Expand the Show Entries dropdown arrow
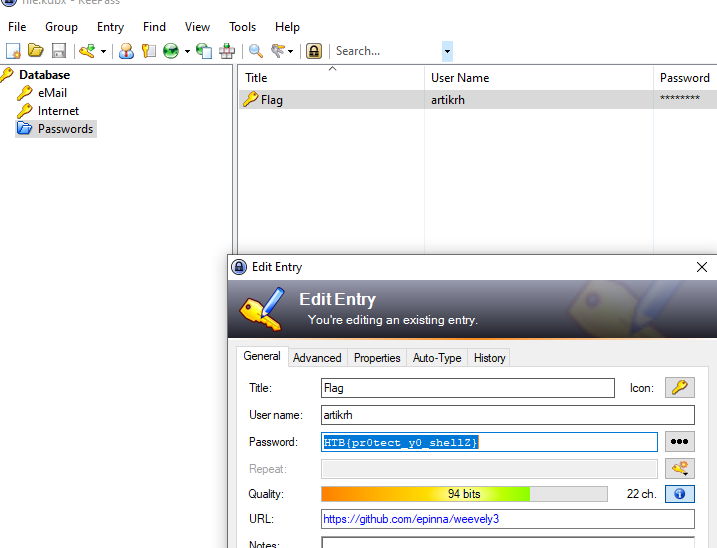Screen dimensions: 717x548 (290, 51)
